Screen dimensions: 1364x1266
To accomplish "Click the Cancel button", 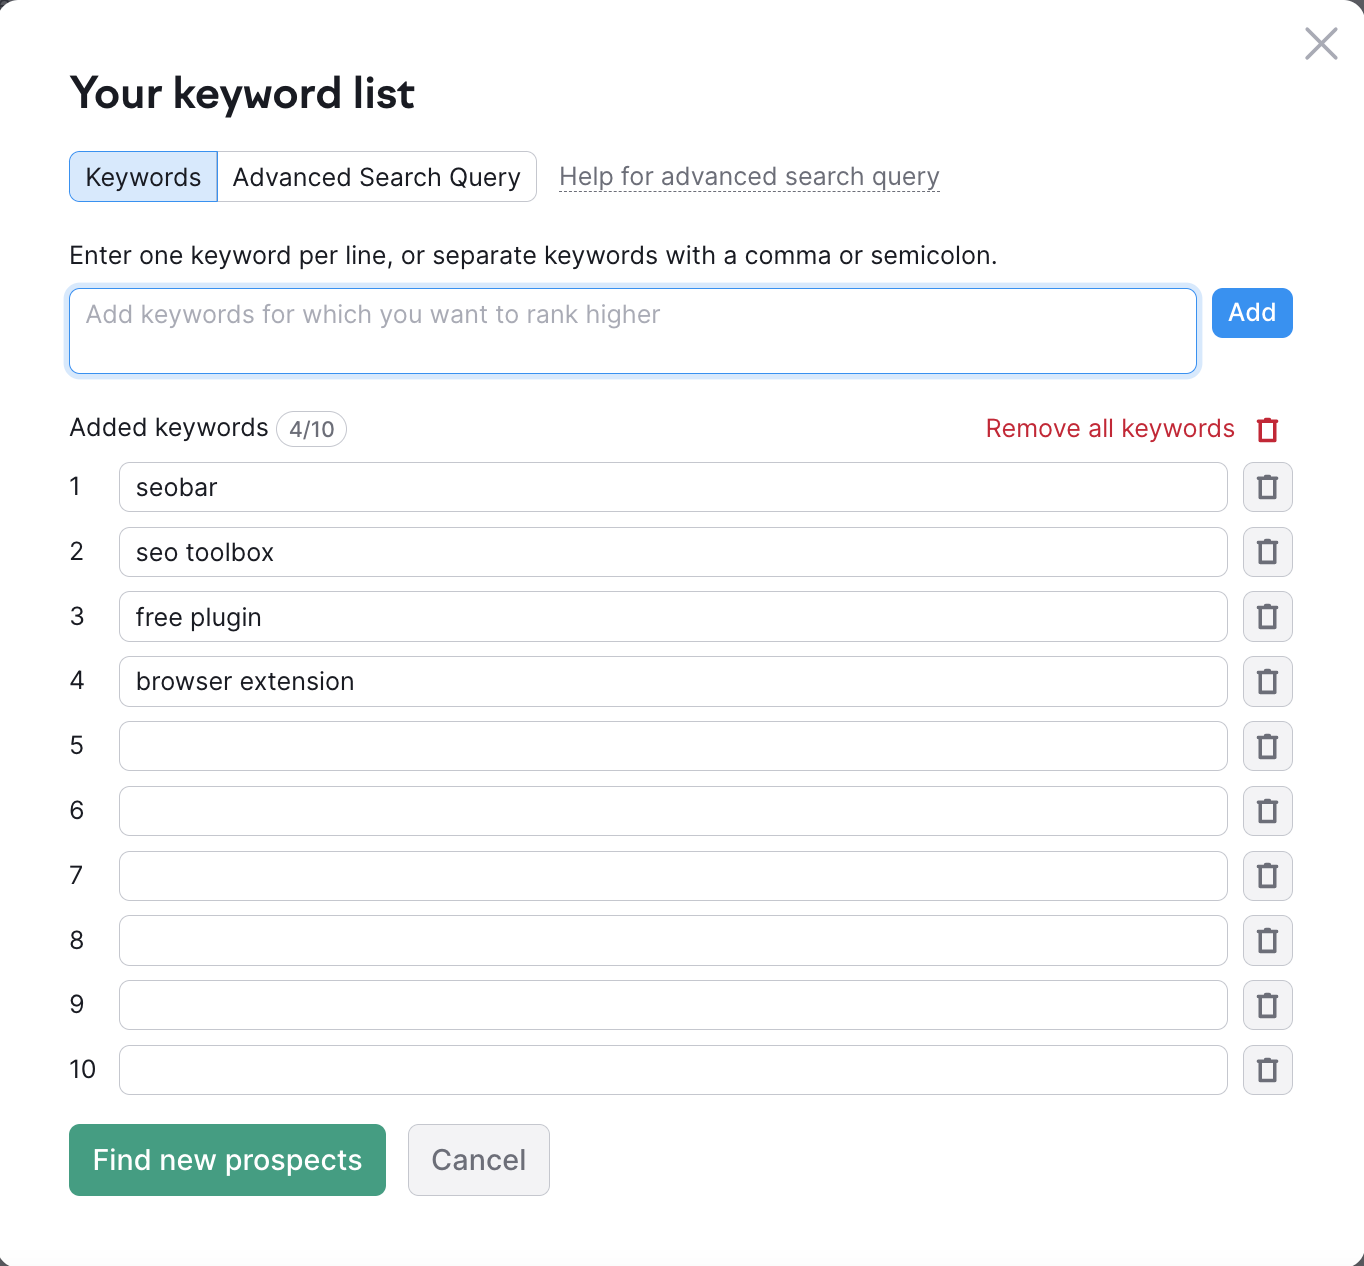I will pyautogui.click(x=478, y=1159).
